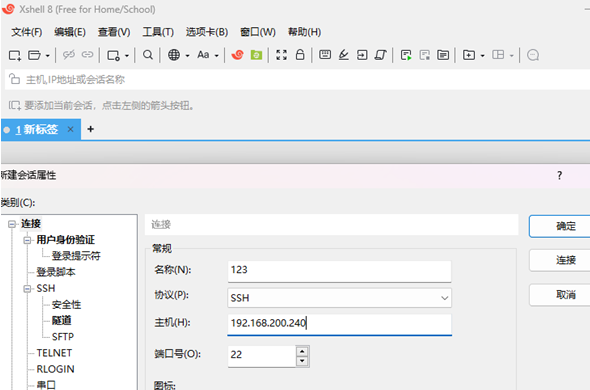Click the Find magnifier icon
Image resolution: width=590 pixels, height=390 pixels.
[148, 55]
